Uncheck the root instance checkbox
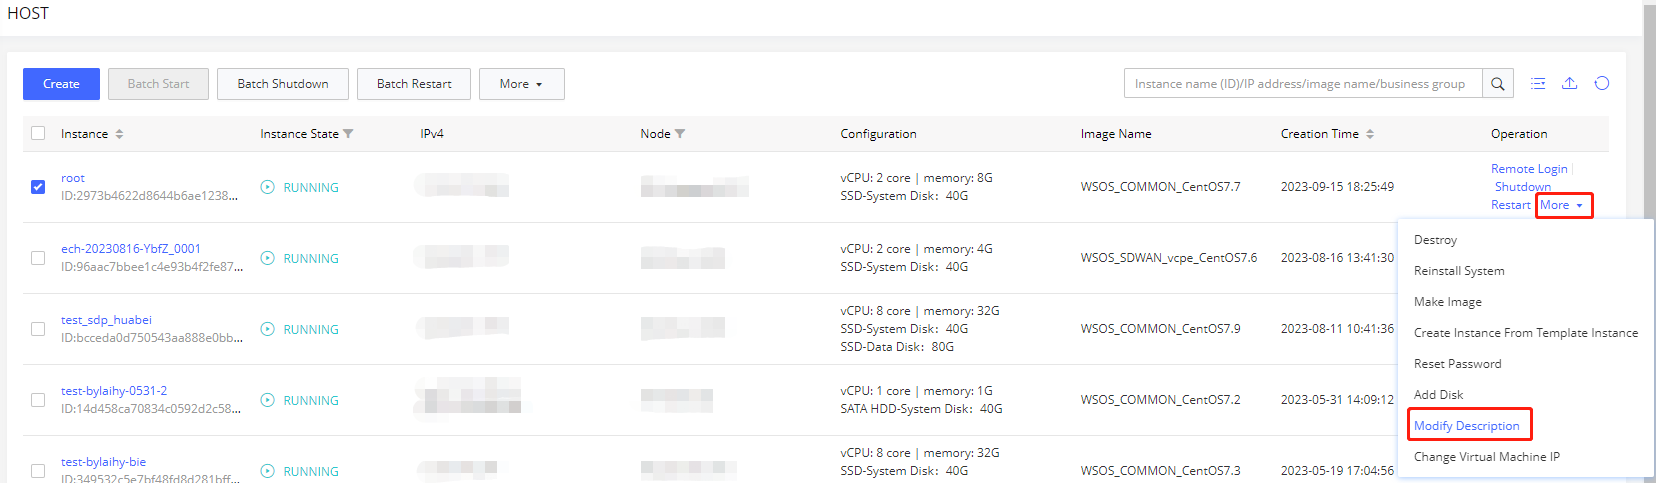The width and height of the screenshot is (1656, 483). [x=38, y=187]
